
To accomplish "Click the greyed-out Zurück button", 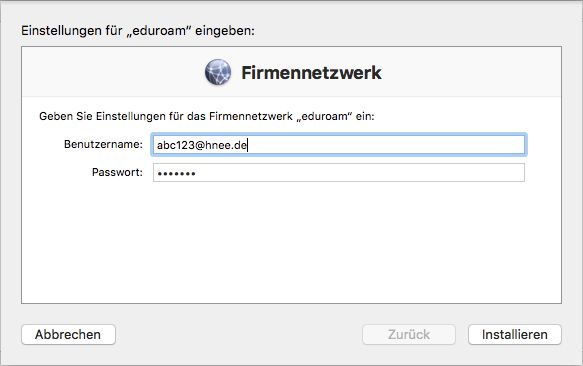I will tap(409, 334).
